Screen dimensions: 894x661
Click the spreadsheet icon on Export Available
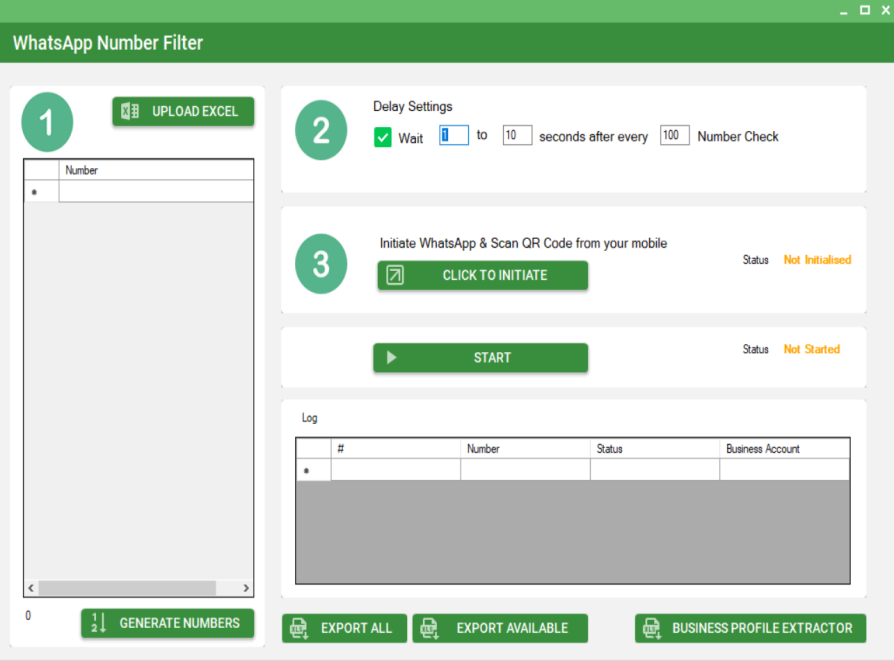(429, 628)
